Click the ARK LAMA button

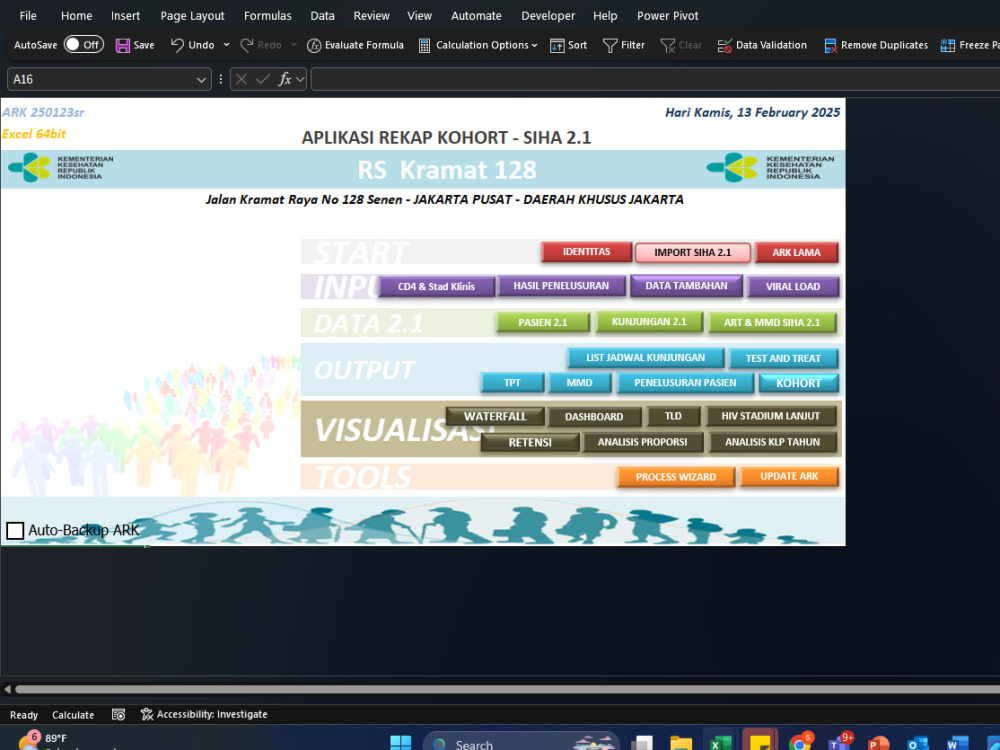click(x=796, y=253)
